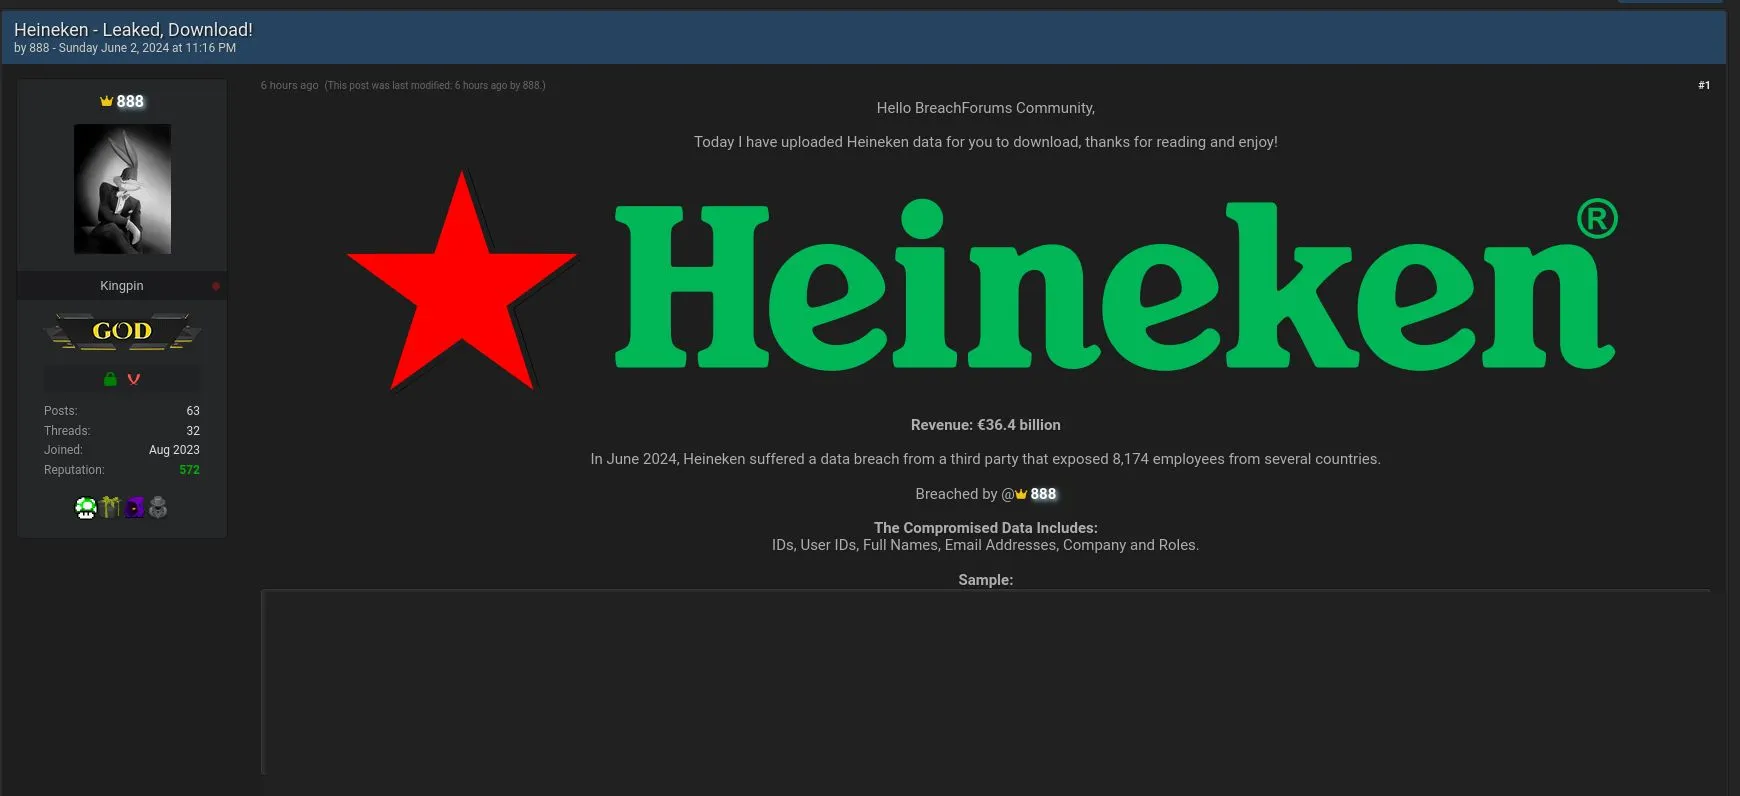
Task: Click the thread title Heineken - Leaked, Download!
Action: point(133,30)
